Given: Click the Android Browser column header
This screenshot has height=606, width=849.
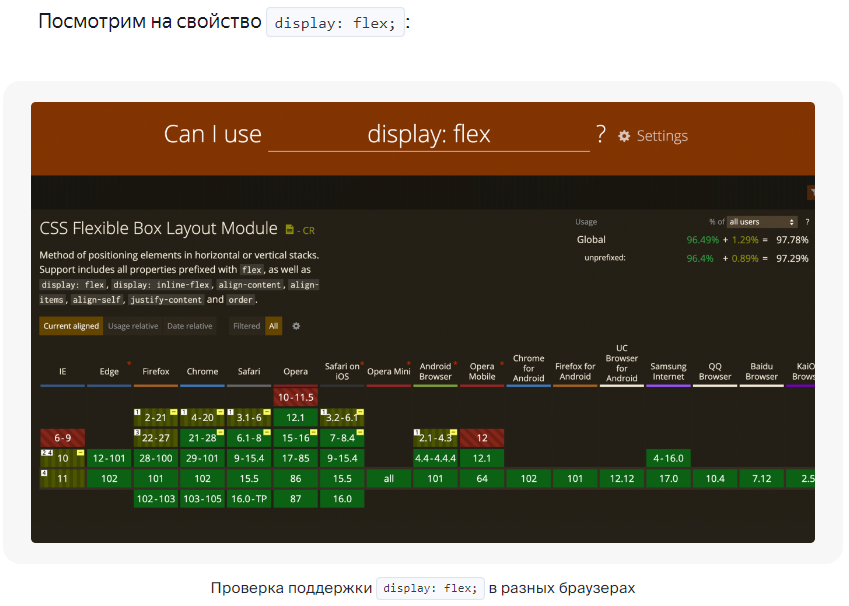Looking at the screenshot, I should pos(435,372).
